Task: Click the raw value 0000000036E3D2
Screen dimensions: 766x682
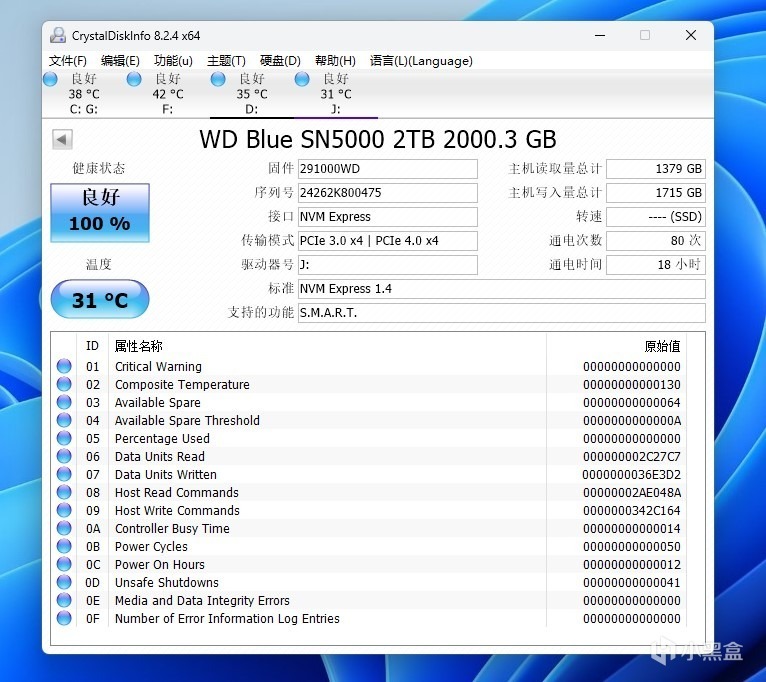Action: (632, 474)
